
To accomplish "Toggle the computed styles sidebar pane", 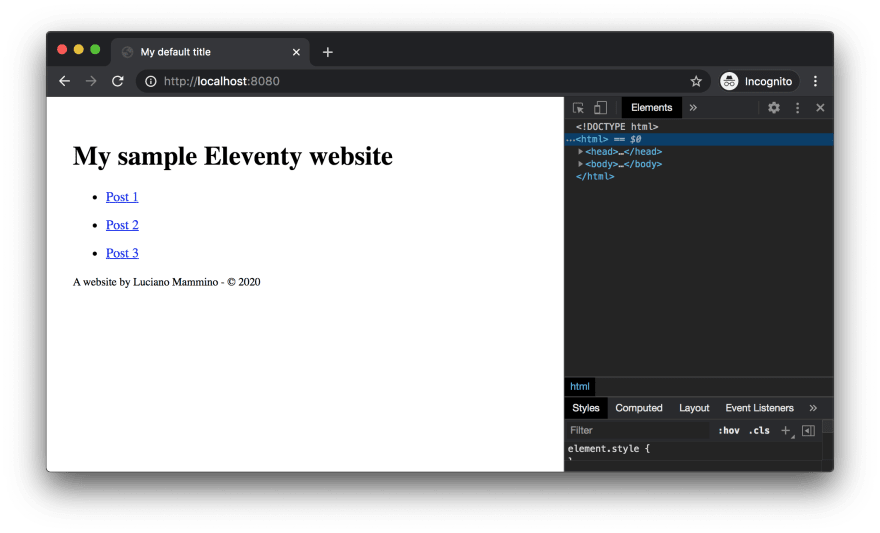I will point(809,430).
